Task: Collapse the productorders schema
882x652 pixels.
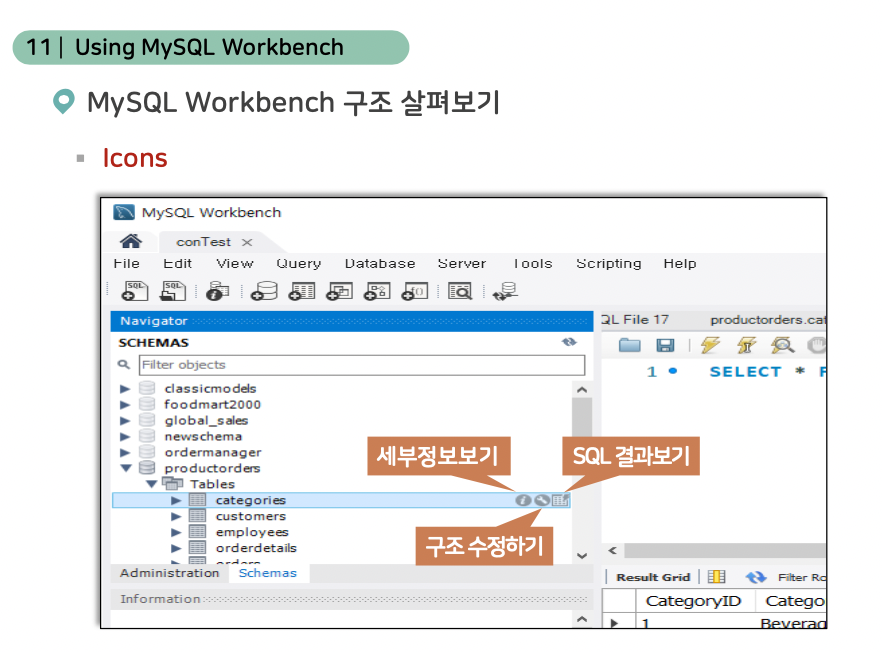Action: 126,468
